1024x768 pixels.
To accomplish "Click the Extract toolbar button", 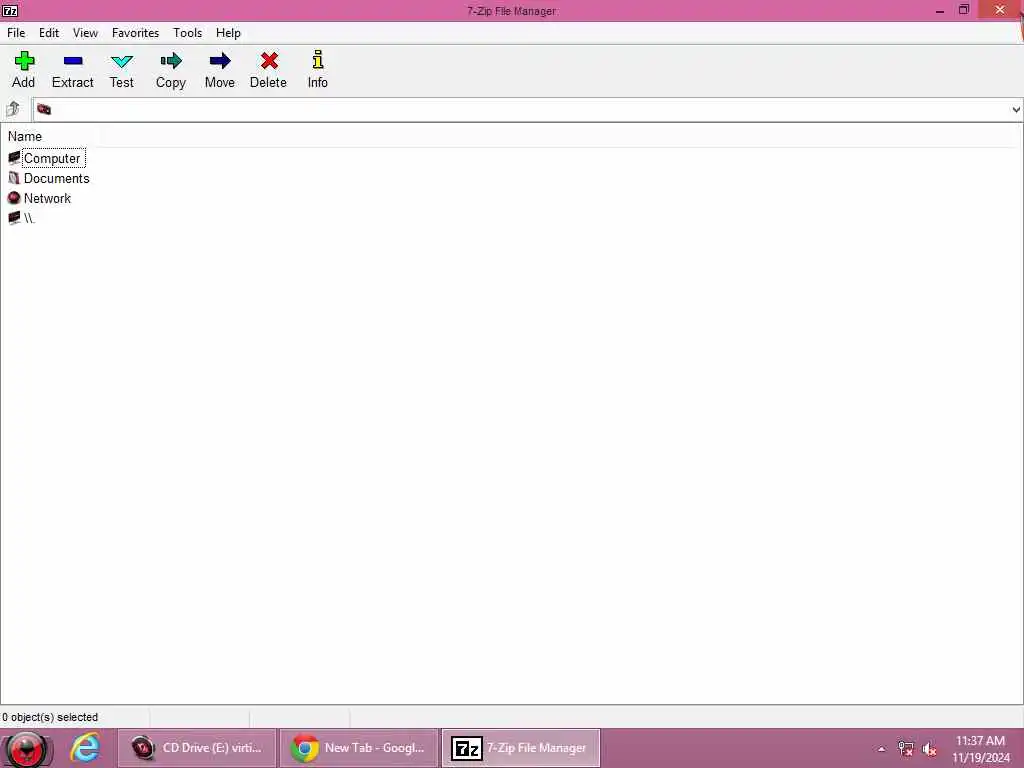I will point(72,70).
